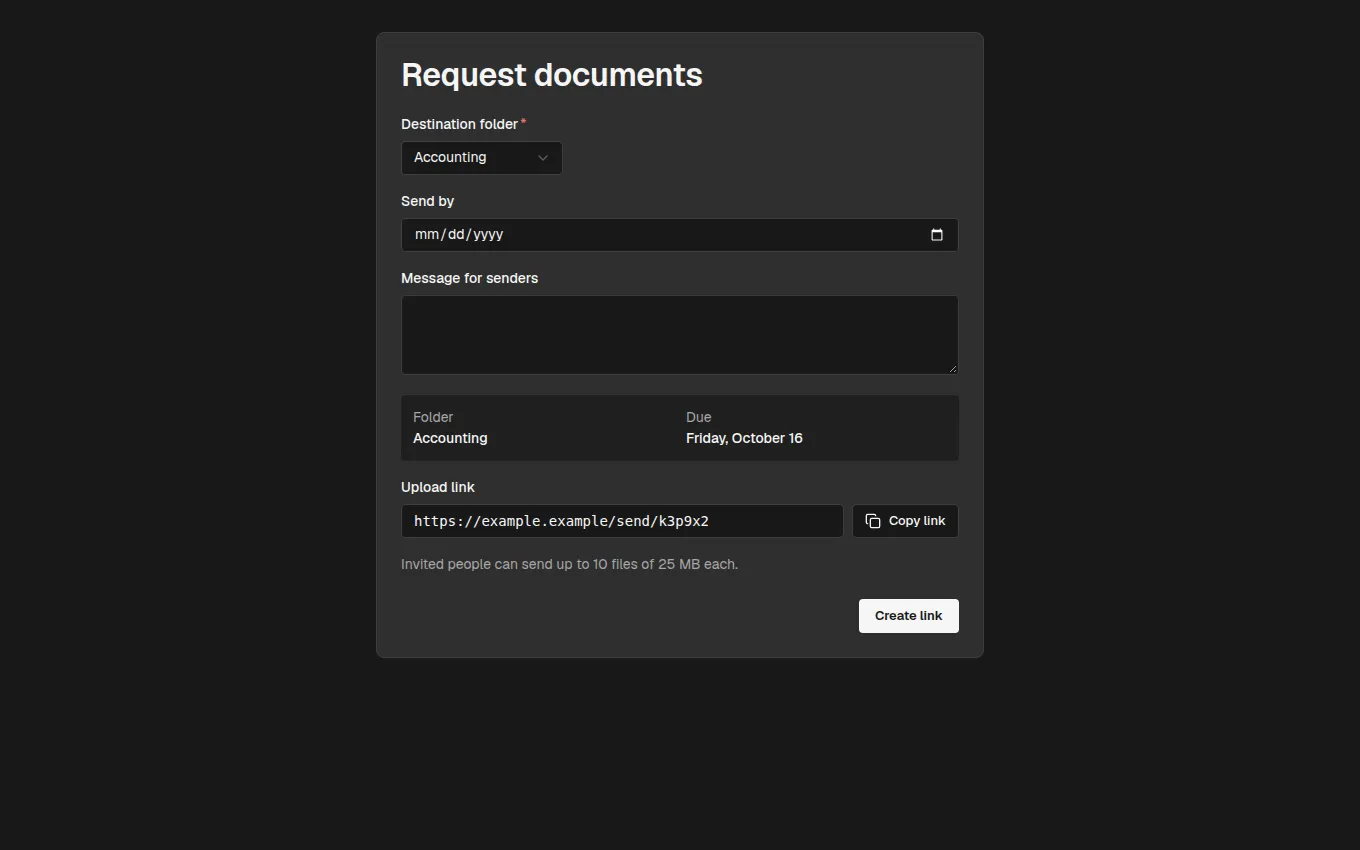The width and height of the screenshot is (1360, 850).
Task: Click the 'Destination folder' label
Action: (x=459, y=124)
